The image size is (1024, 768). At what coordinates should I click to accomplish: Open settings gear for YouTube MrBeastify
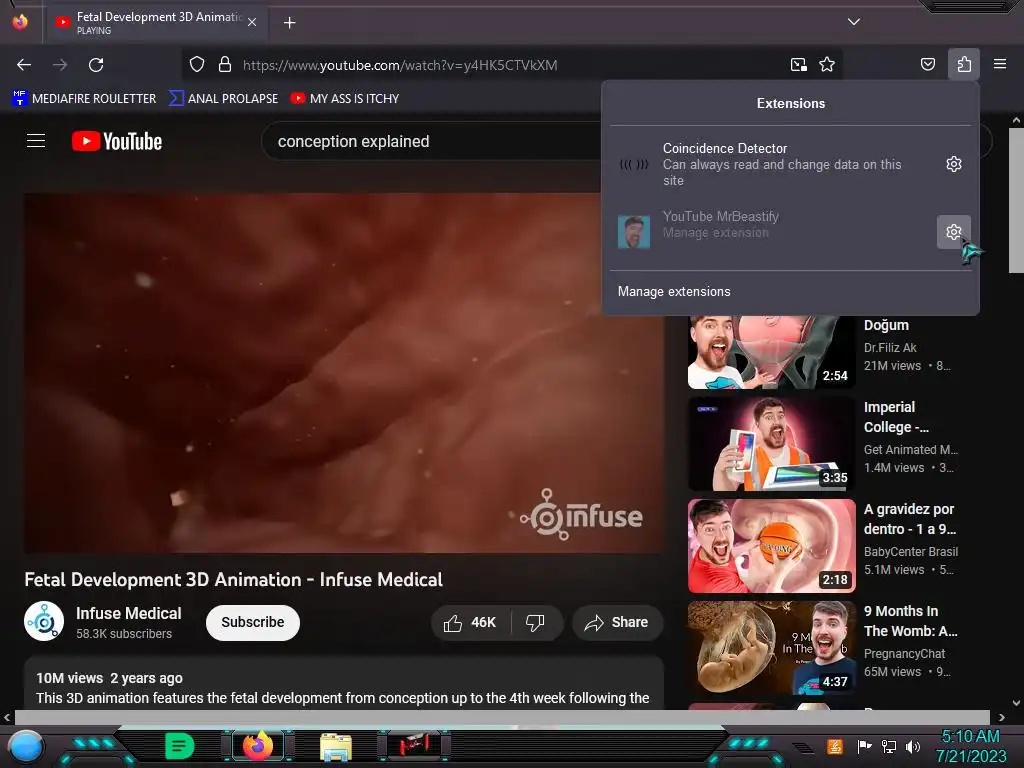tap(953, 232)
